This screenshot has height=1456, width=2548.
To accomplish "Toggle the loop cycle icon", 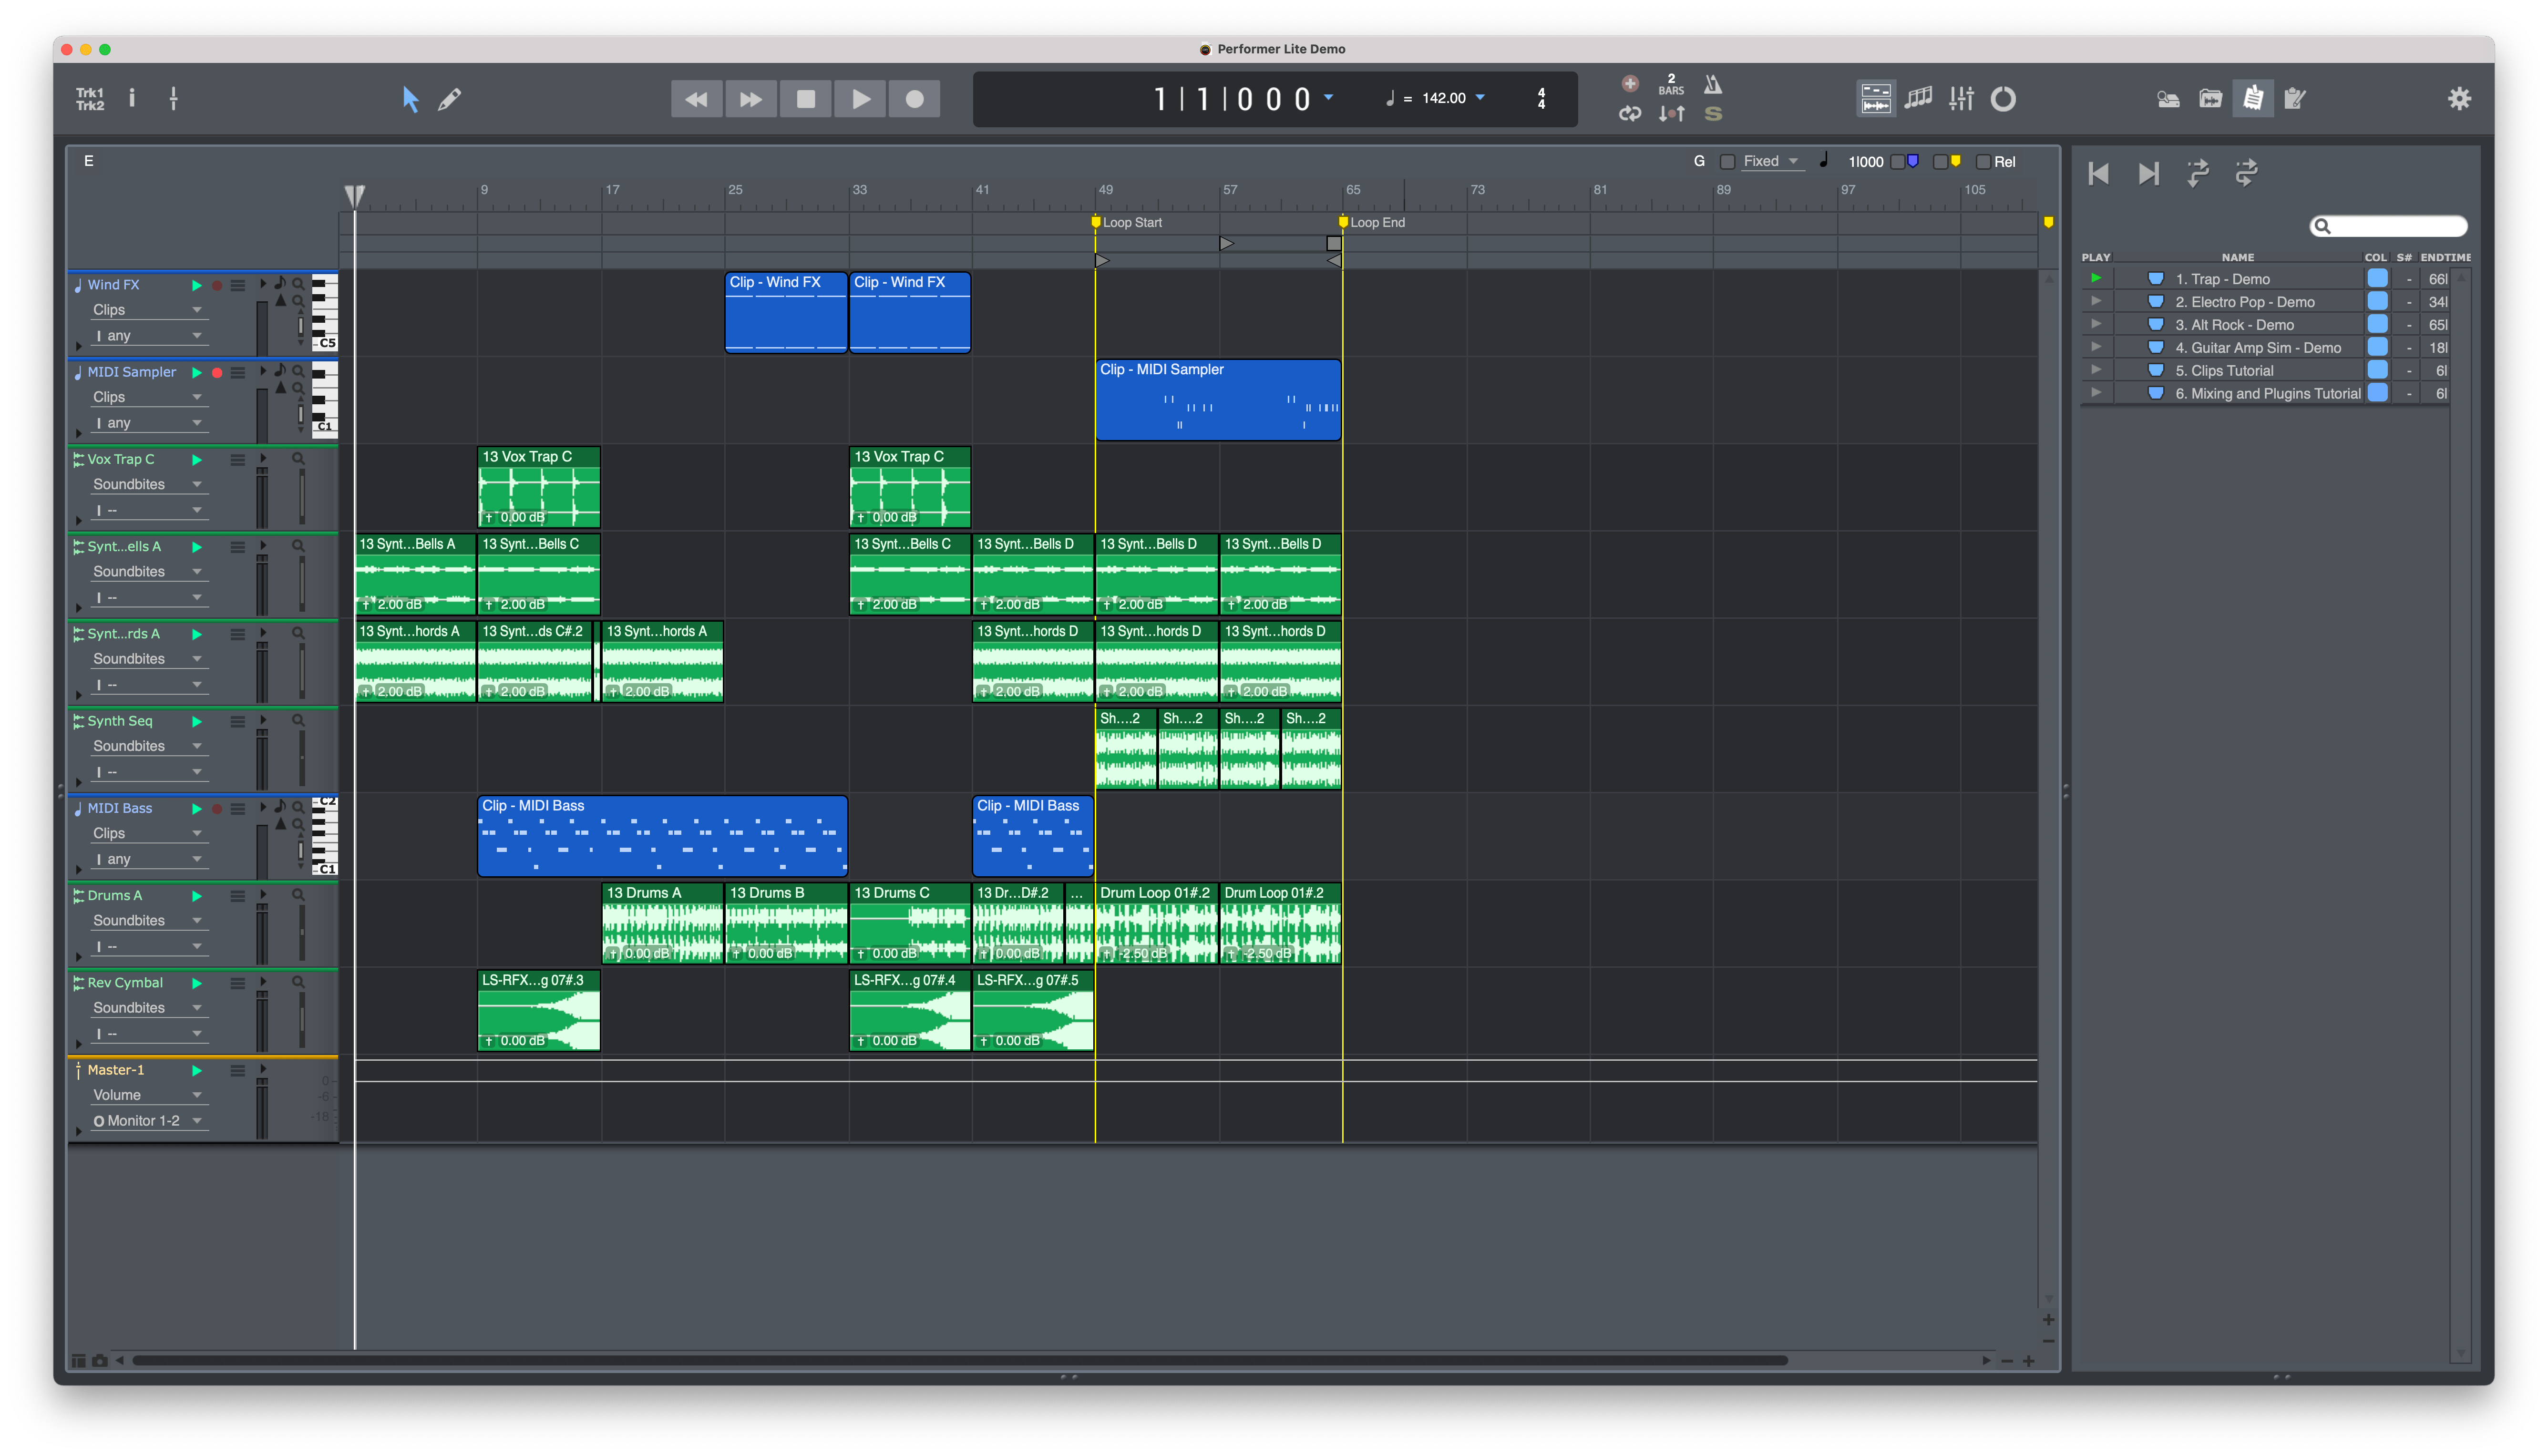I will pos(1630,114).
